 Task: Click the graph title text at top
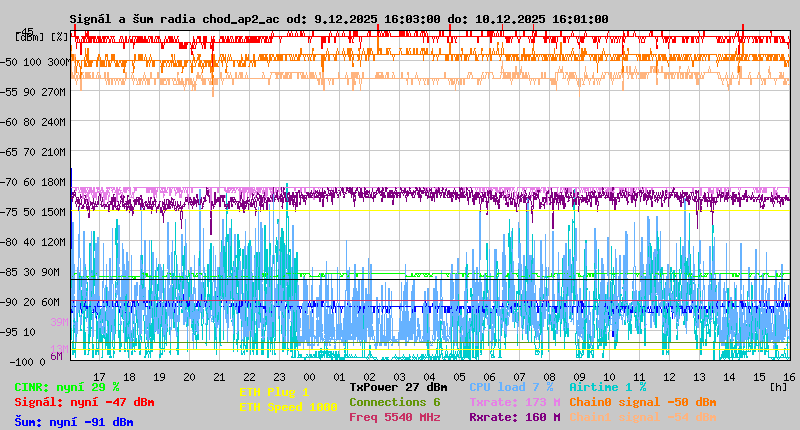click(x=339, y=19)
